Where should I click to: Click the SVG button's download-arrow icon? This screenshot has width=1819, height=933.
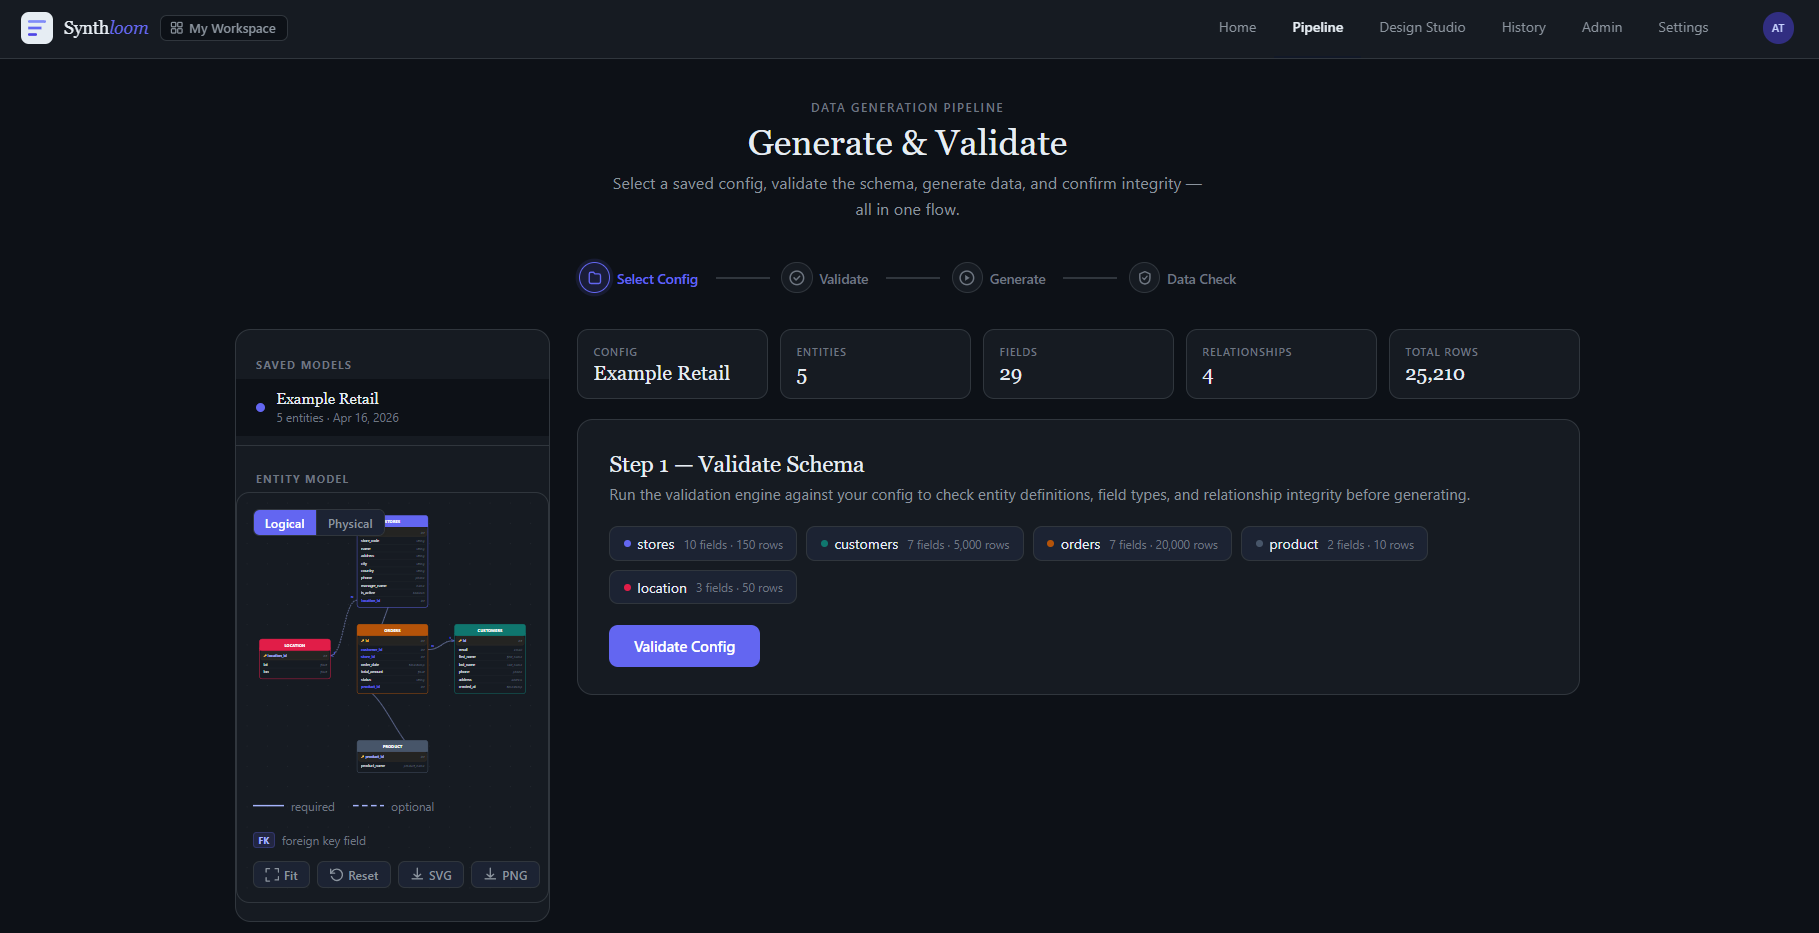tap(417, 875)
